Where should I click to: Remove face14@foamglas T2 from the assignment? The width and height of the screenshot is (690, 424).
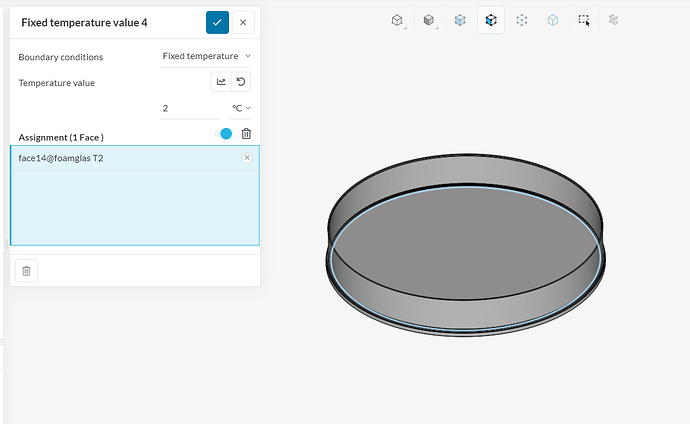(247, 158)
